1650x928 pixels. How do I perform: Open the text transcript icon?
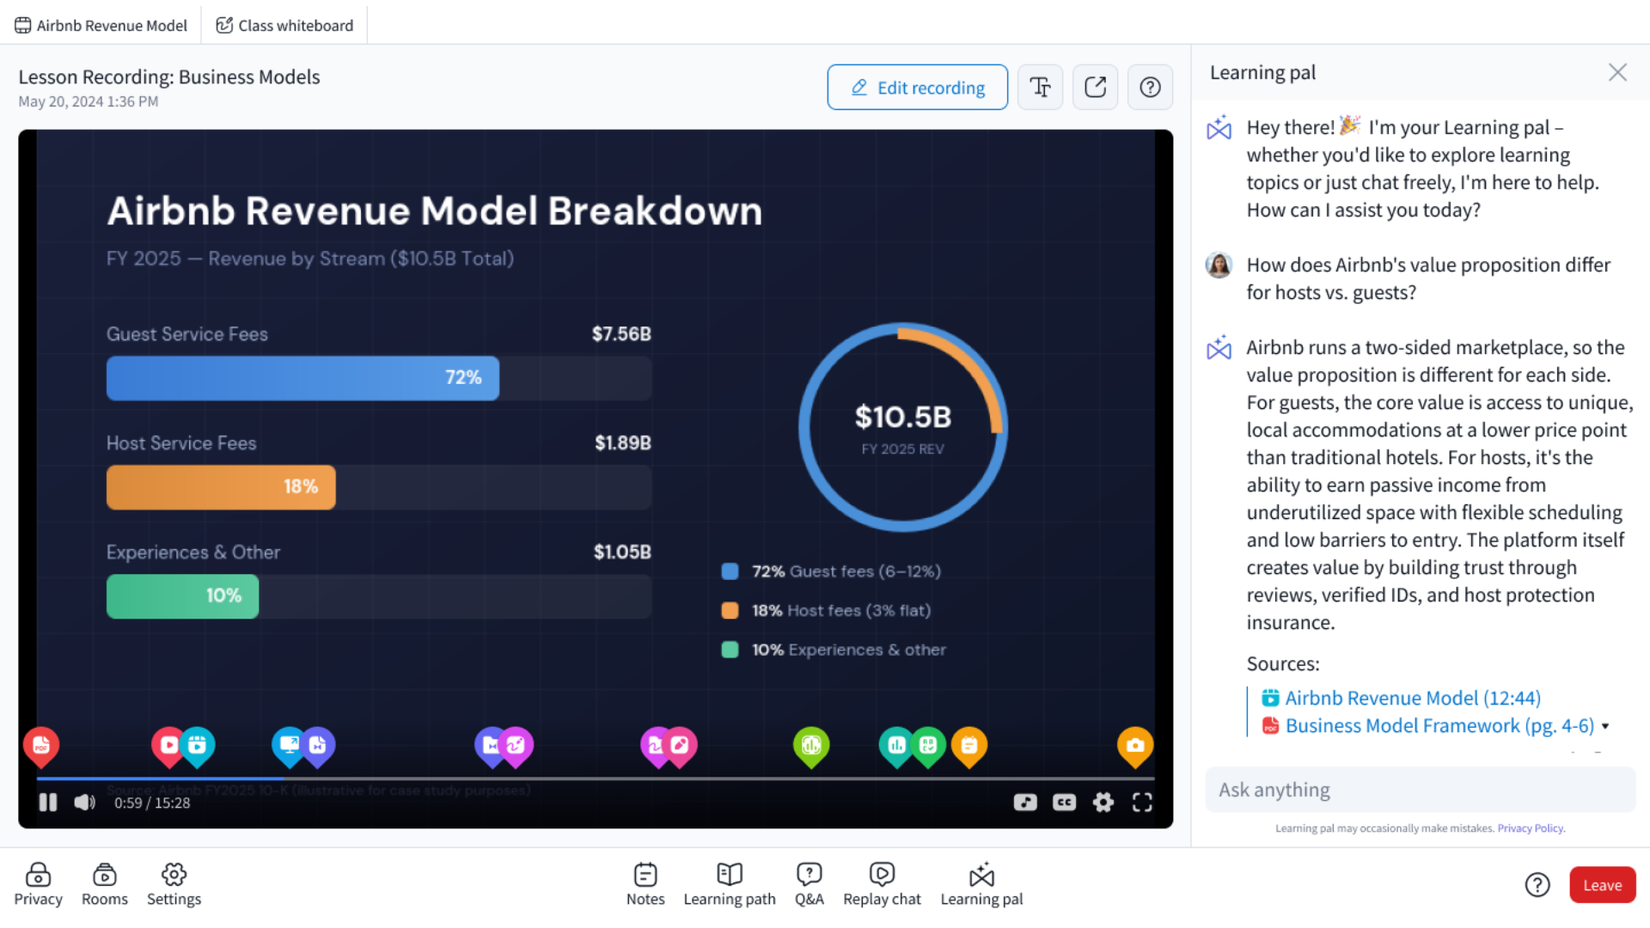[x=1040, y=87]
